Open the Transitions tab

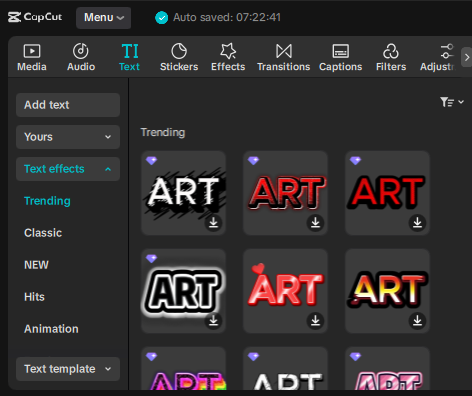(284, 58)
